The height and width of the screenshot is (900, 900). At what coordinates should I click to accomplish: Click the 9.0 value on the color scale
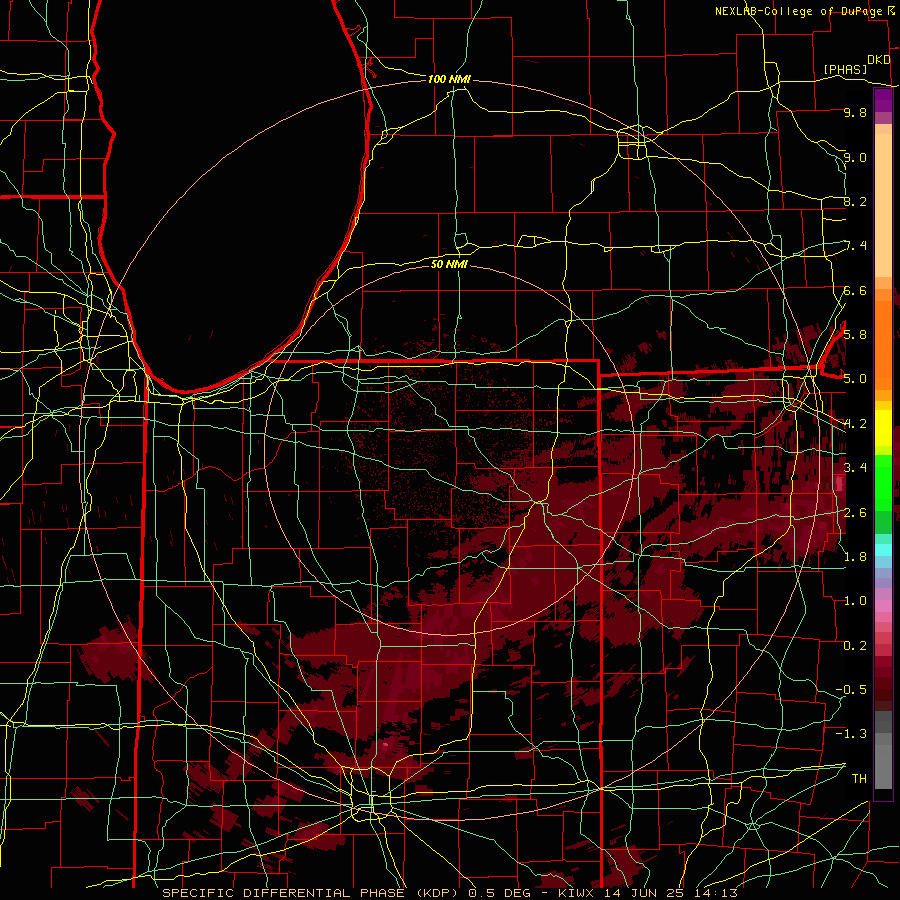click(855, 157)
